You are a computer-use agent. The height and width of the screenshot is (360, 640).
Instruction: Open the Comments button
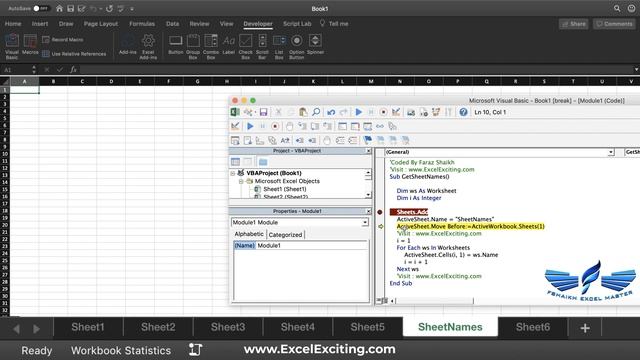614,24
